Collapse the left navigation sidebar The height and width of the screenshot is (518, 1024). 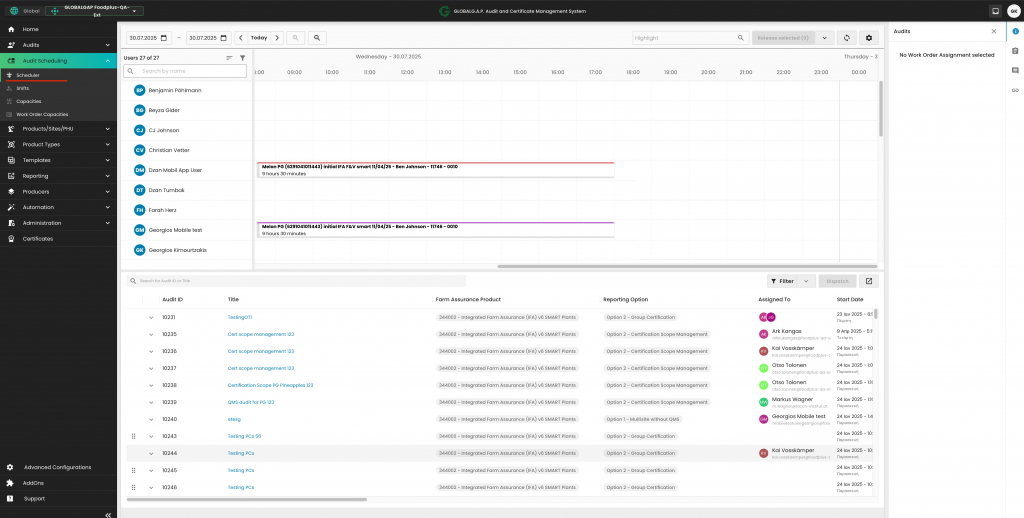(x=108, y=513)
